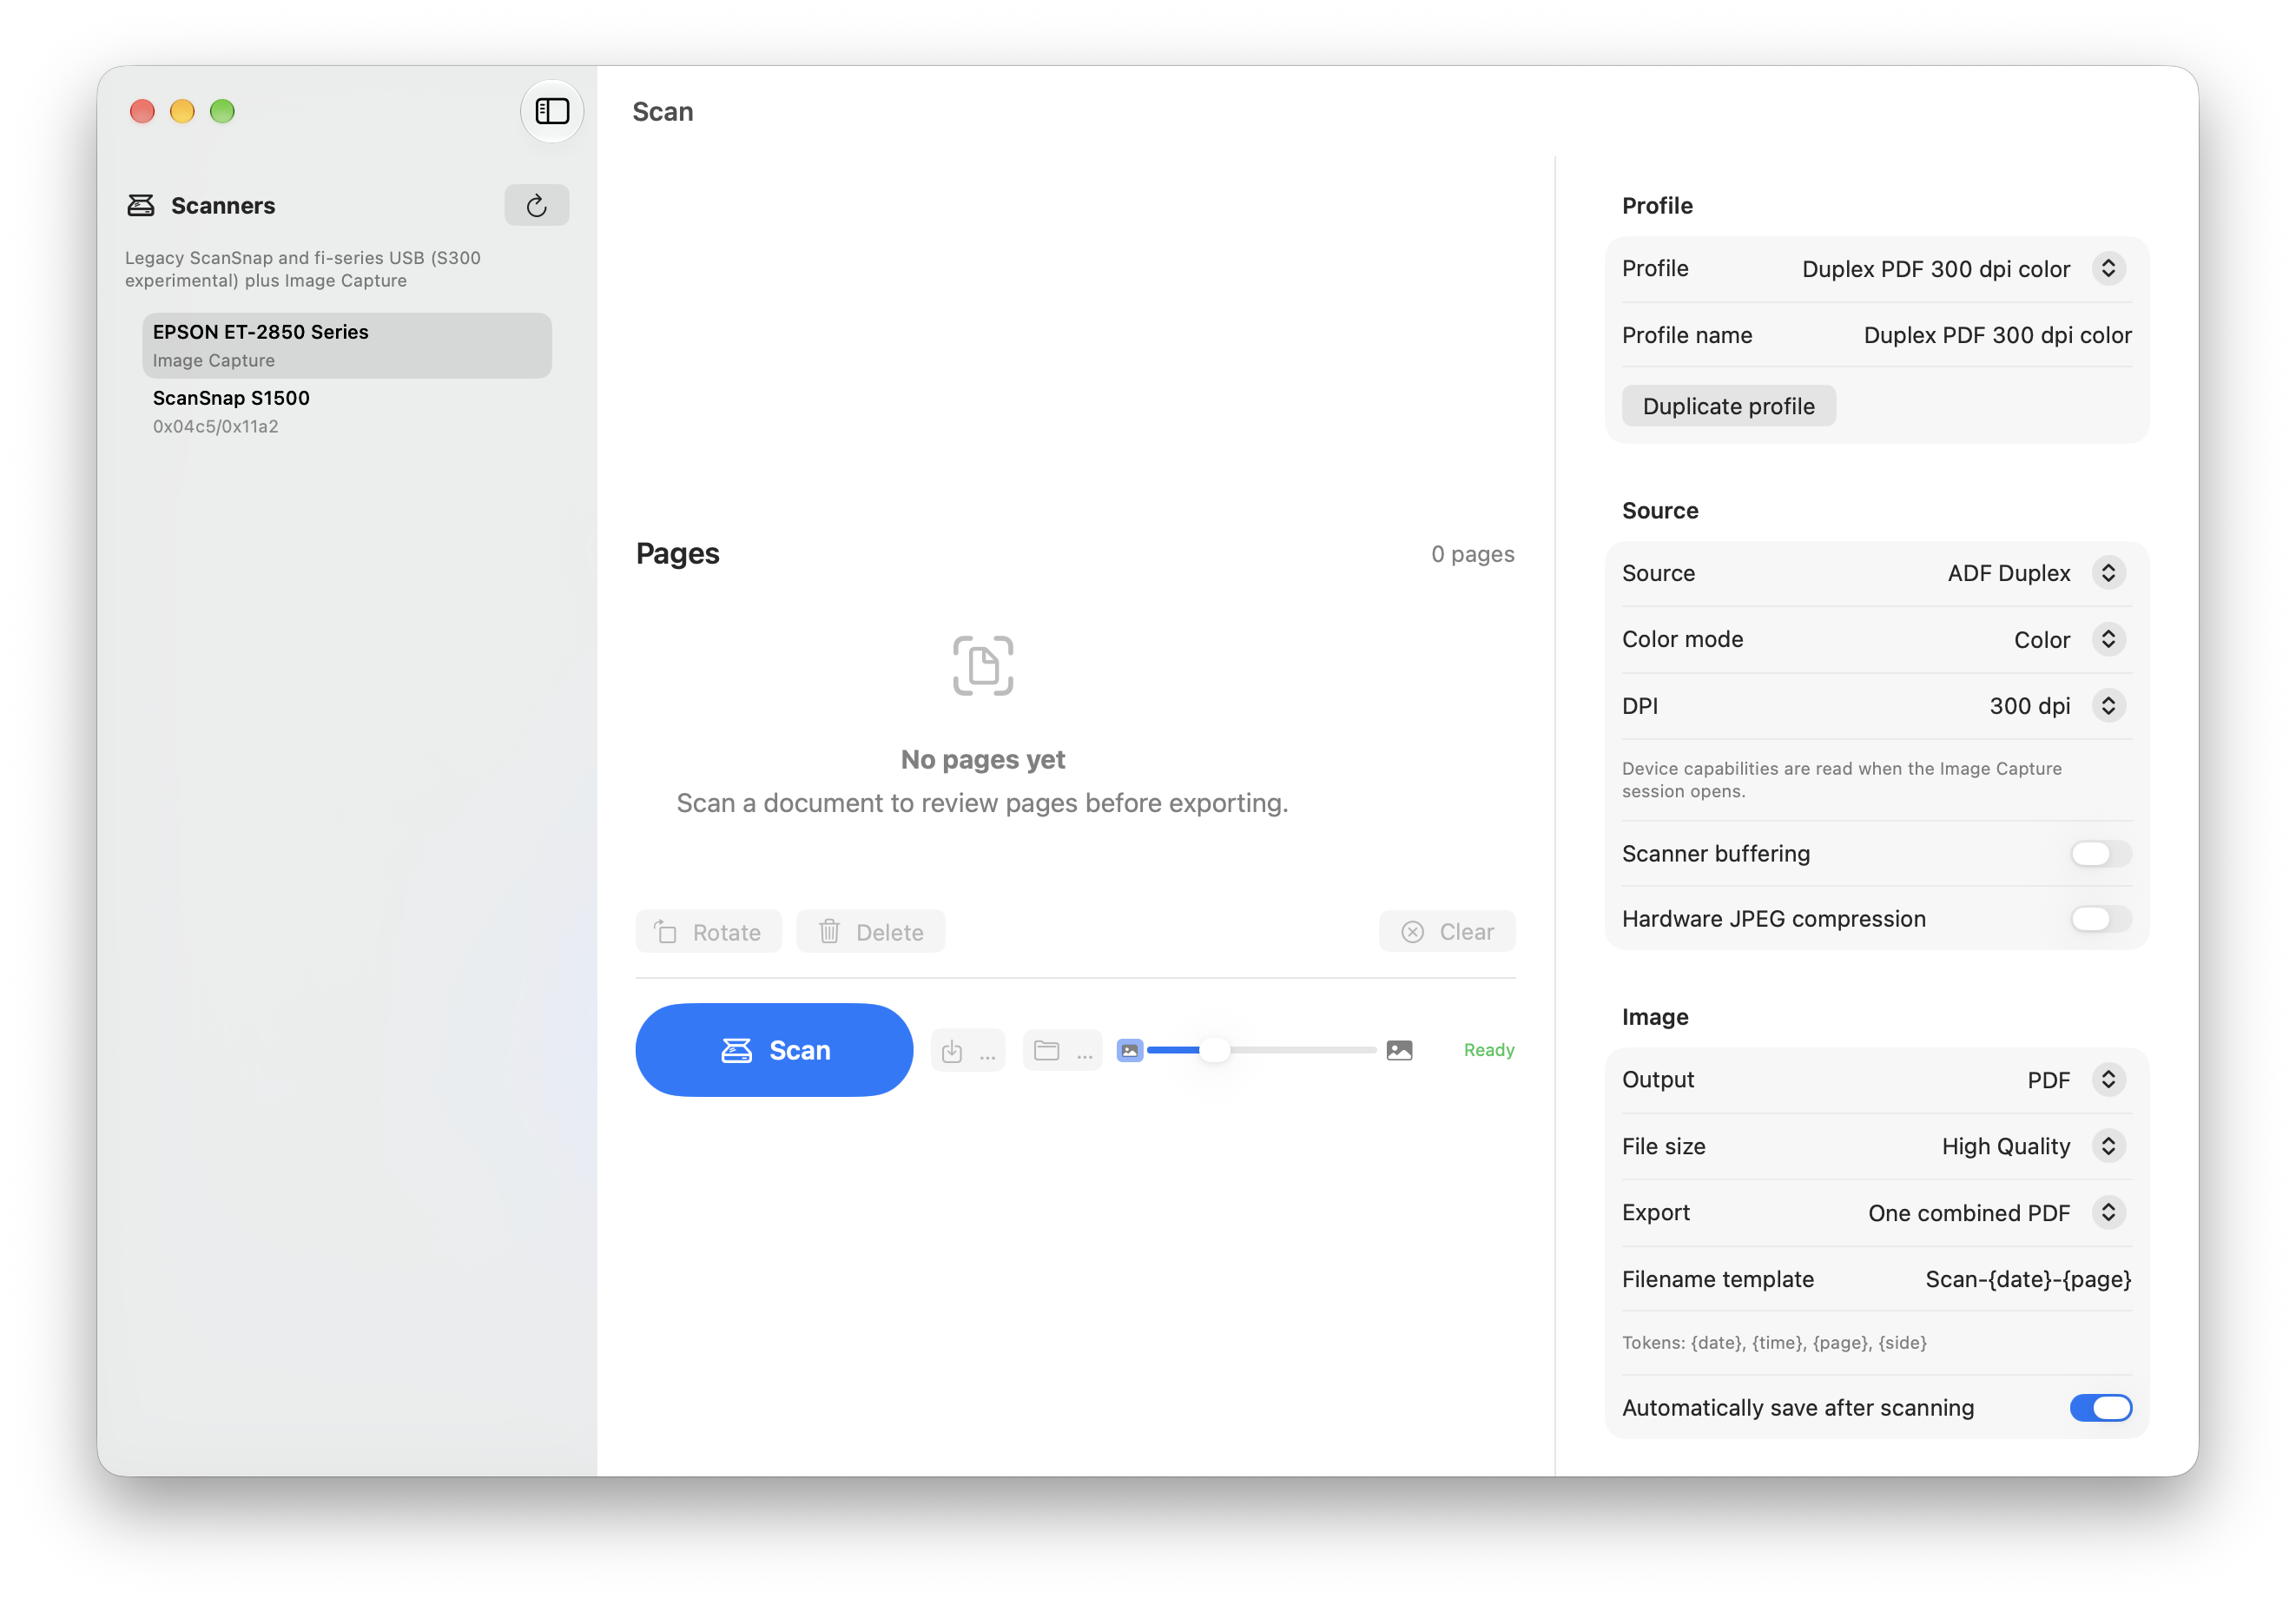This screenshot has width=2296, height=1605.
Task: Turn on Hardware JPEG compression
Action: tap(2100, 918)
